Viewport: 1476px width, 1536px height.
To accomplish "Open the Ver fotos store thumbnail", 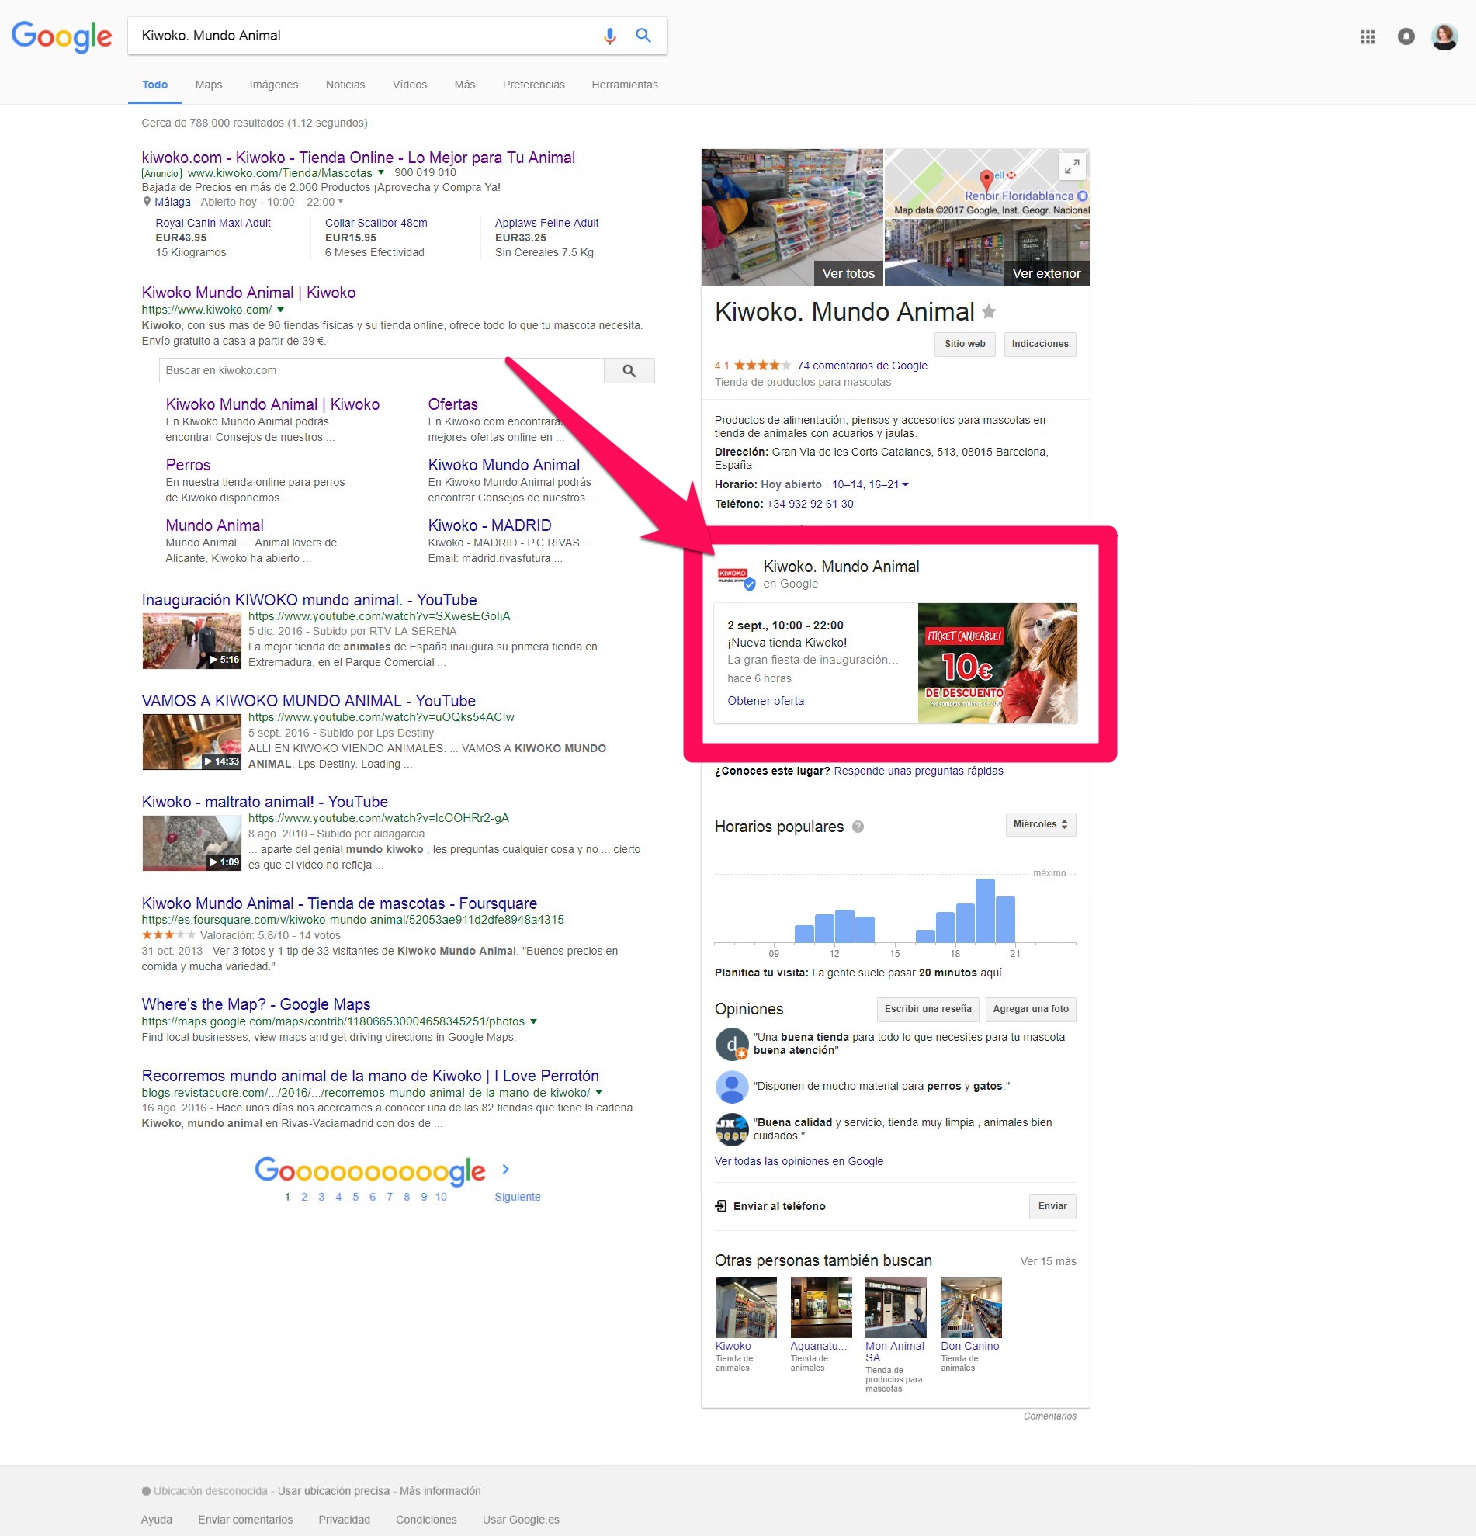I will tap(792, 218).
